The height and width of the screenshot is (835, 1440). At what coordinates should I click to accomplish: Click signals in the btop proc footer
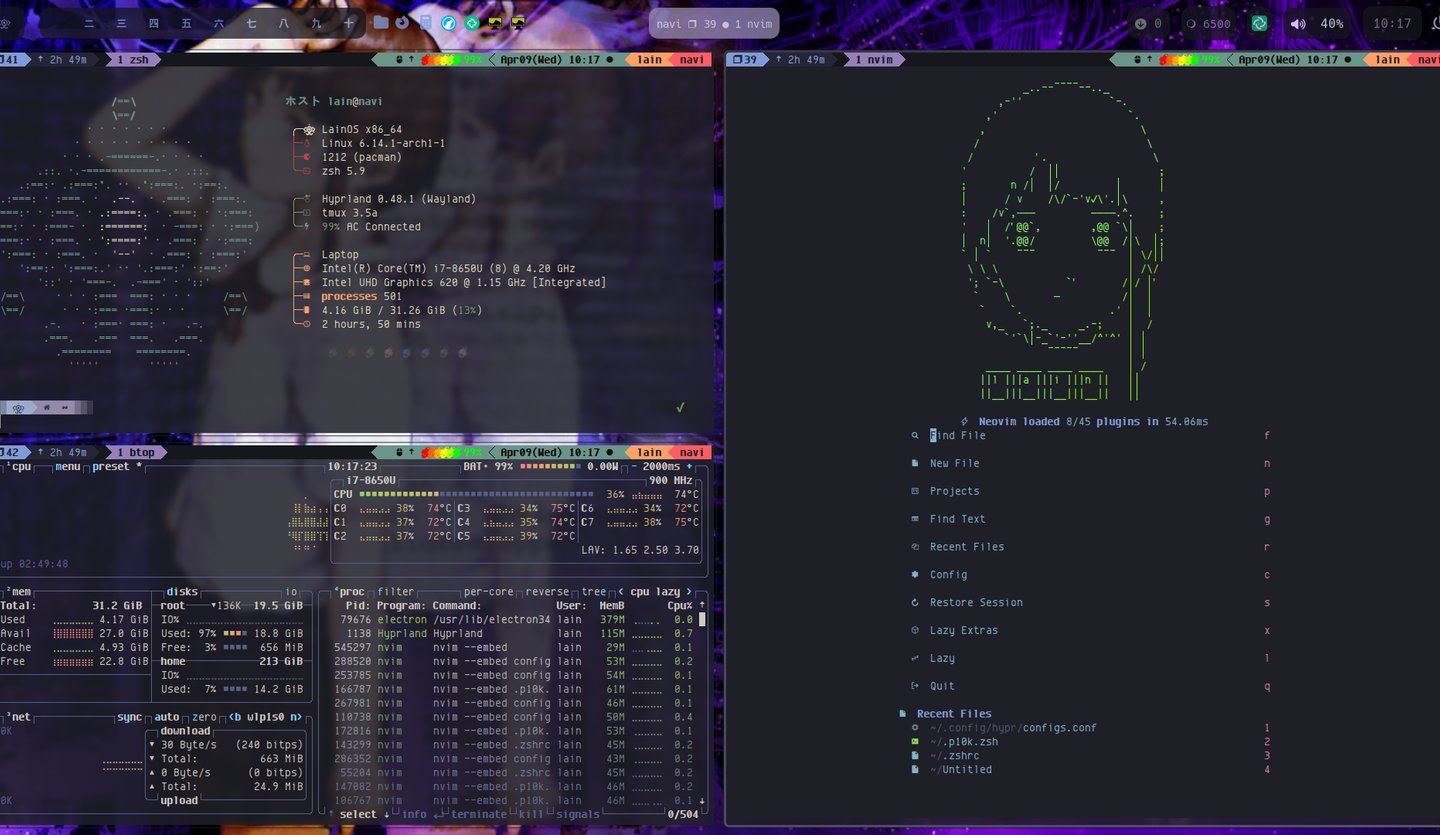(576, 814)
